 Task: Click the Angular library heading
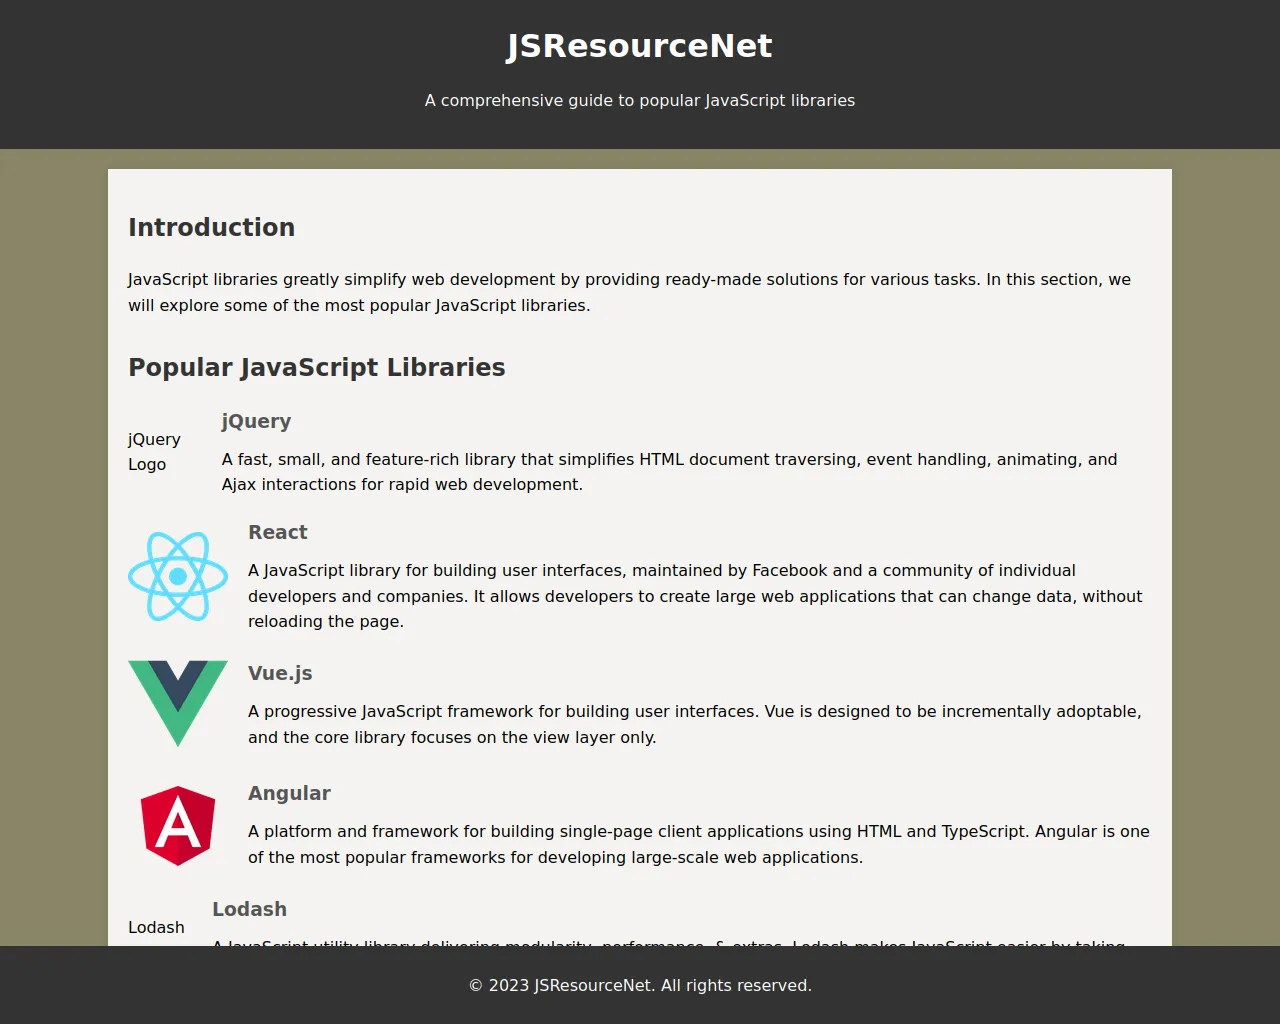point(289,793)
